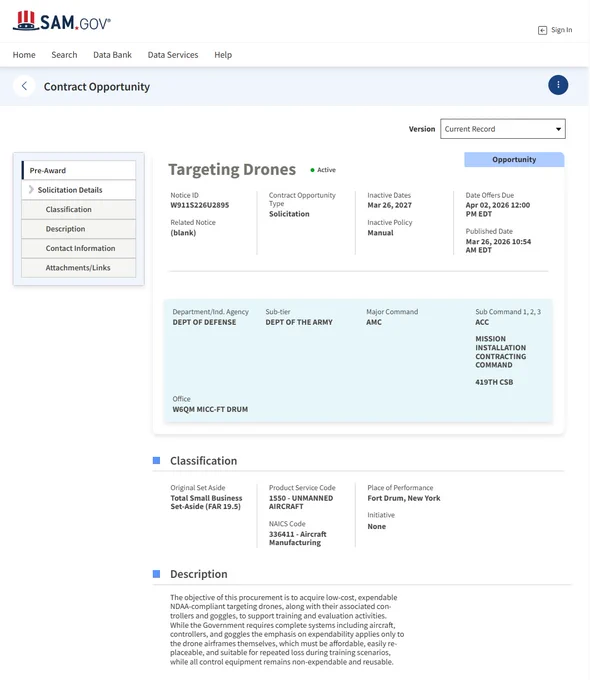Click the Opportunity badge tab
The width and height of the screenshot is (590, 680).
[x=514, y=160]
